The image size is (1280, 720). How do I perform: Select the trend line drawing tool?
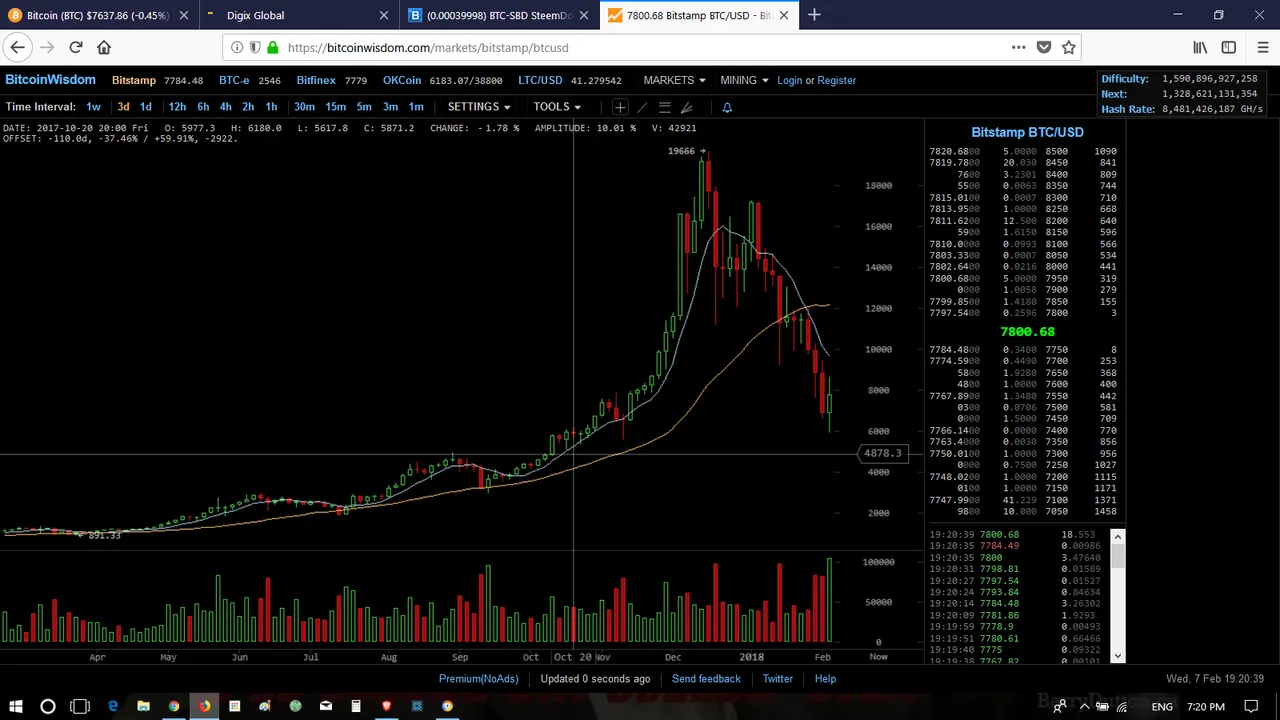coord(642,107)
